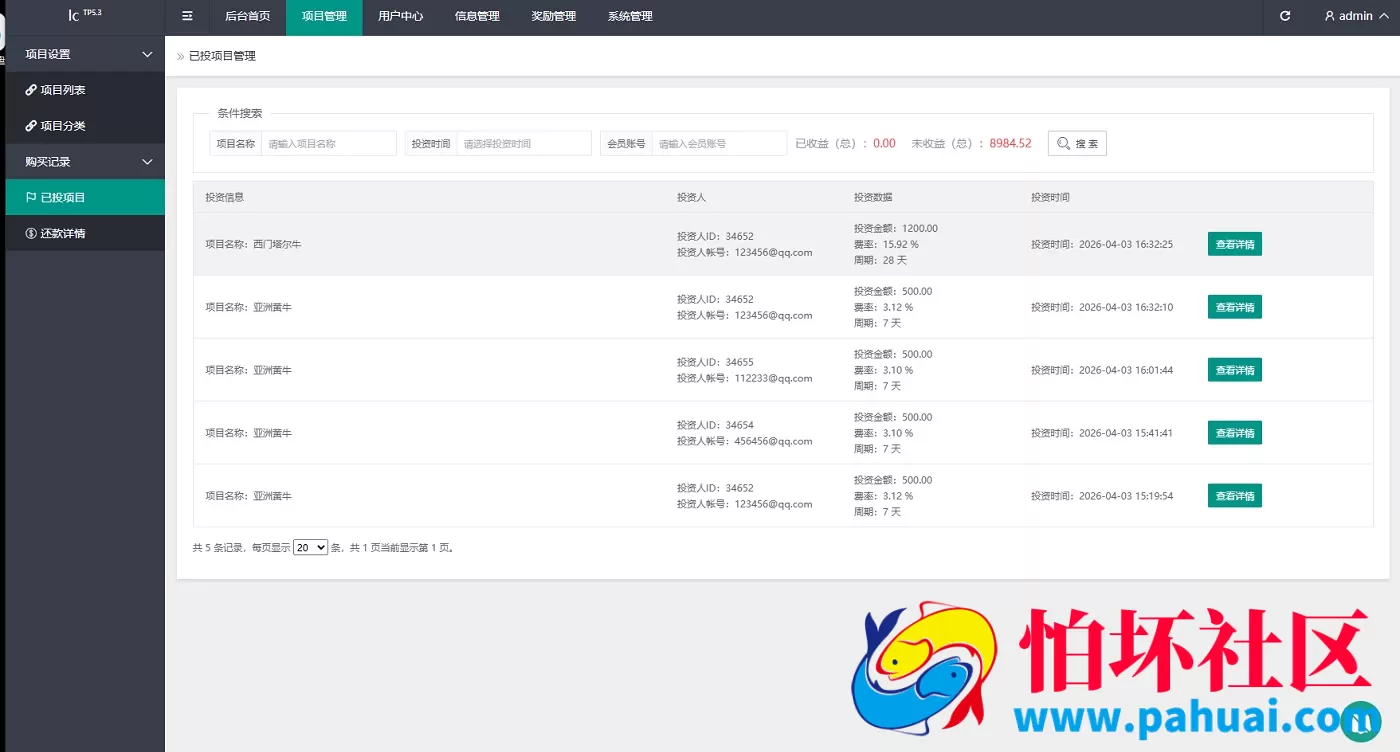Click account 456456@qq.com
Viewport: 1400px width, 752px height.
773,441
